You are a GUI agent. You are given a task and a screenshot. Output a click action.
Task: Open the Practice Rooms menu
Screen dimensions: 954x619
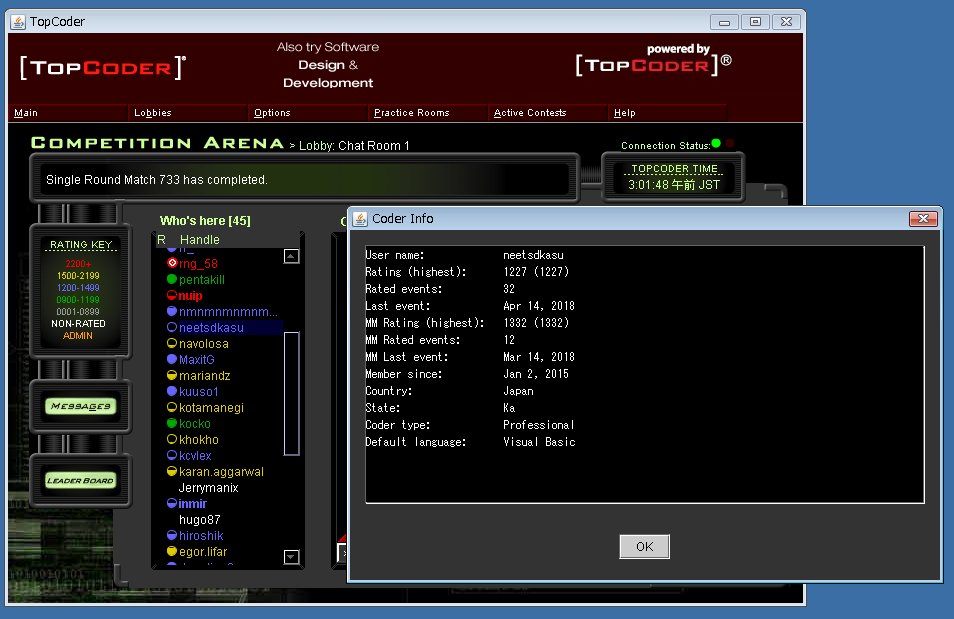click(411, 113)
